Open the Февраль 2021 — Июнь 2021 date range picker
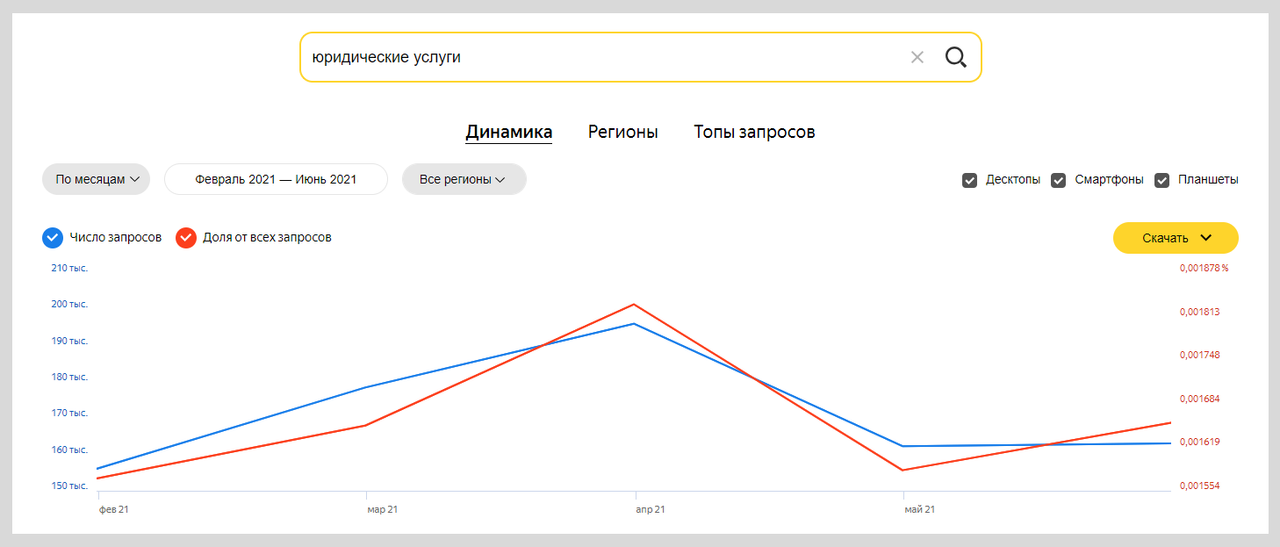 pyautogui.click(x=276, y=179)
